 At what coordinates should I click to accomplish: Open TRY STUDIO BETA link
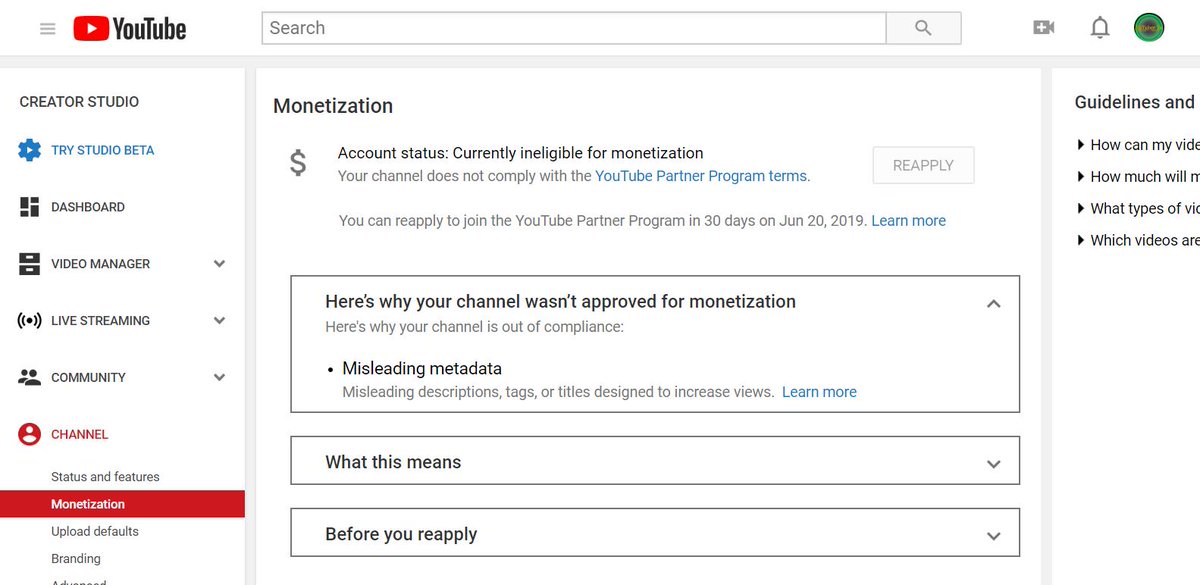click(103, 150)
